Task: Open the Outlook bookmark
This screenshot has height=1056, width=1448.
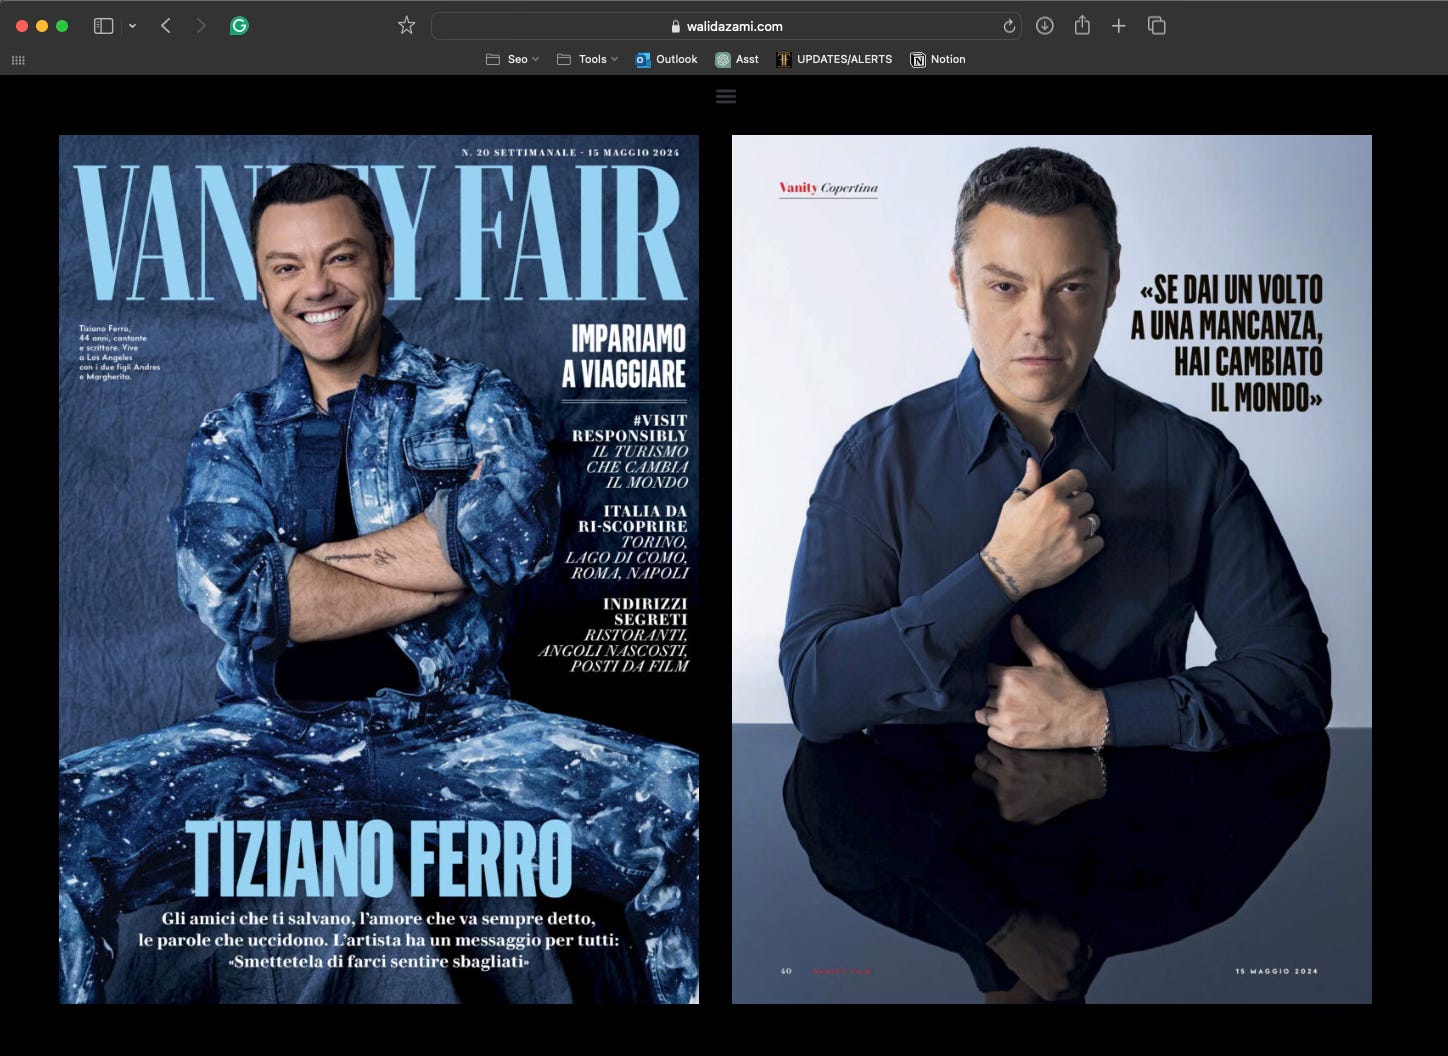Action: click(666, 59)
